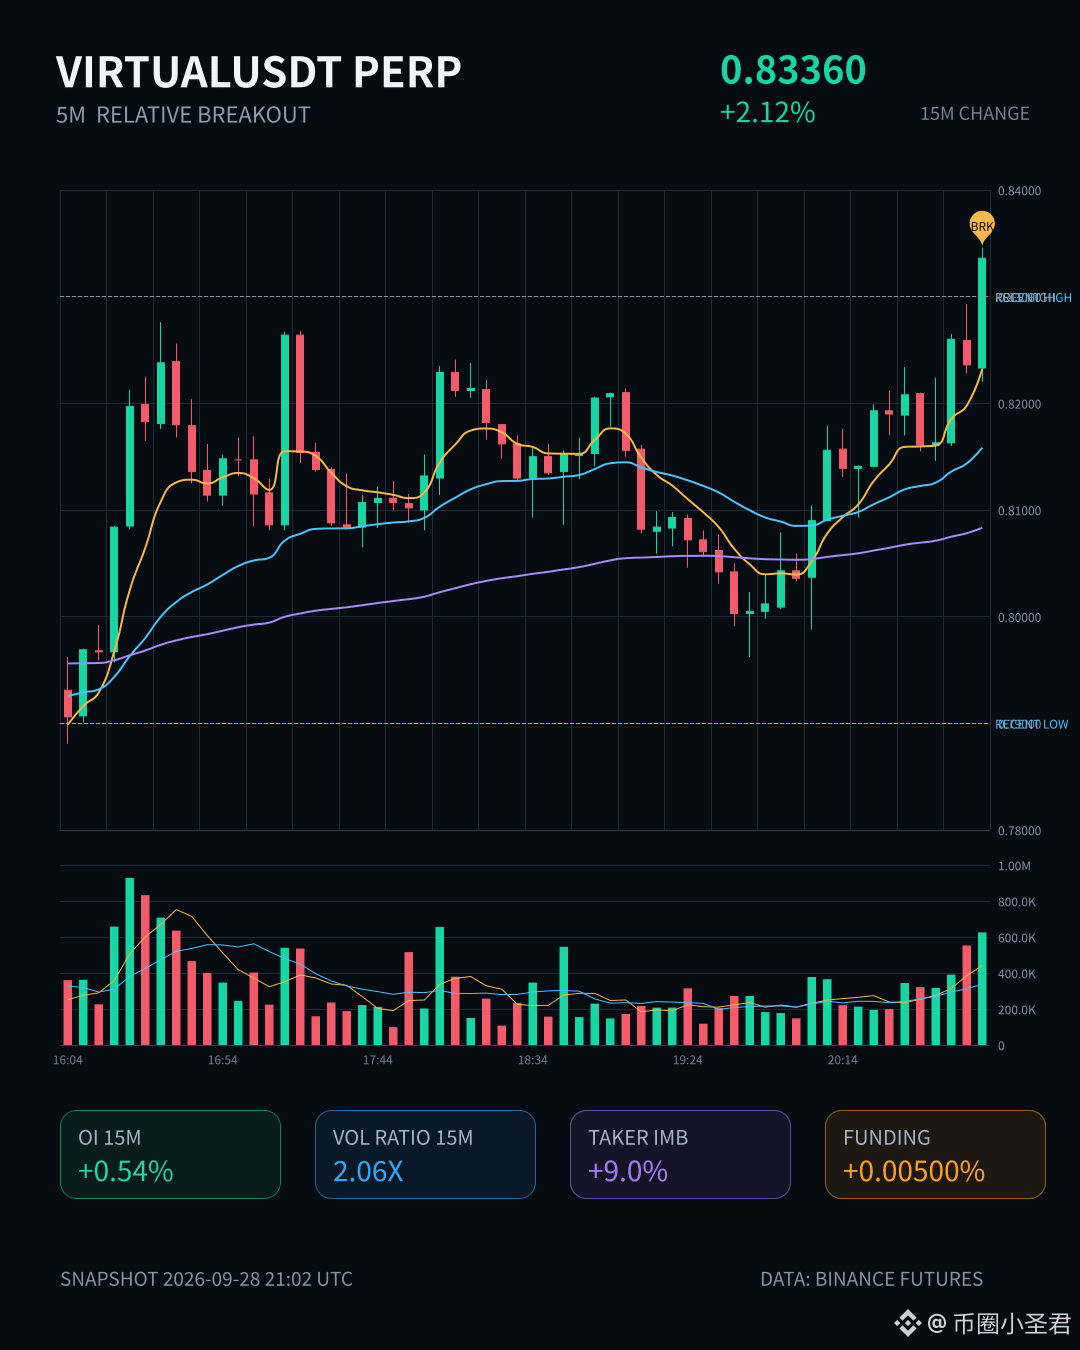
Task: Click the 16:04 time axis label
Action: 68,1060
